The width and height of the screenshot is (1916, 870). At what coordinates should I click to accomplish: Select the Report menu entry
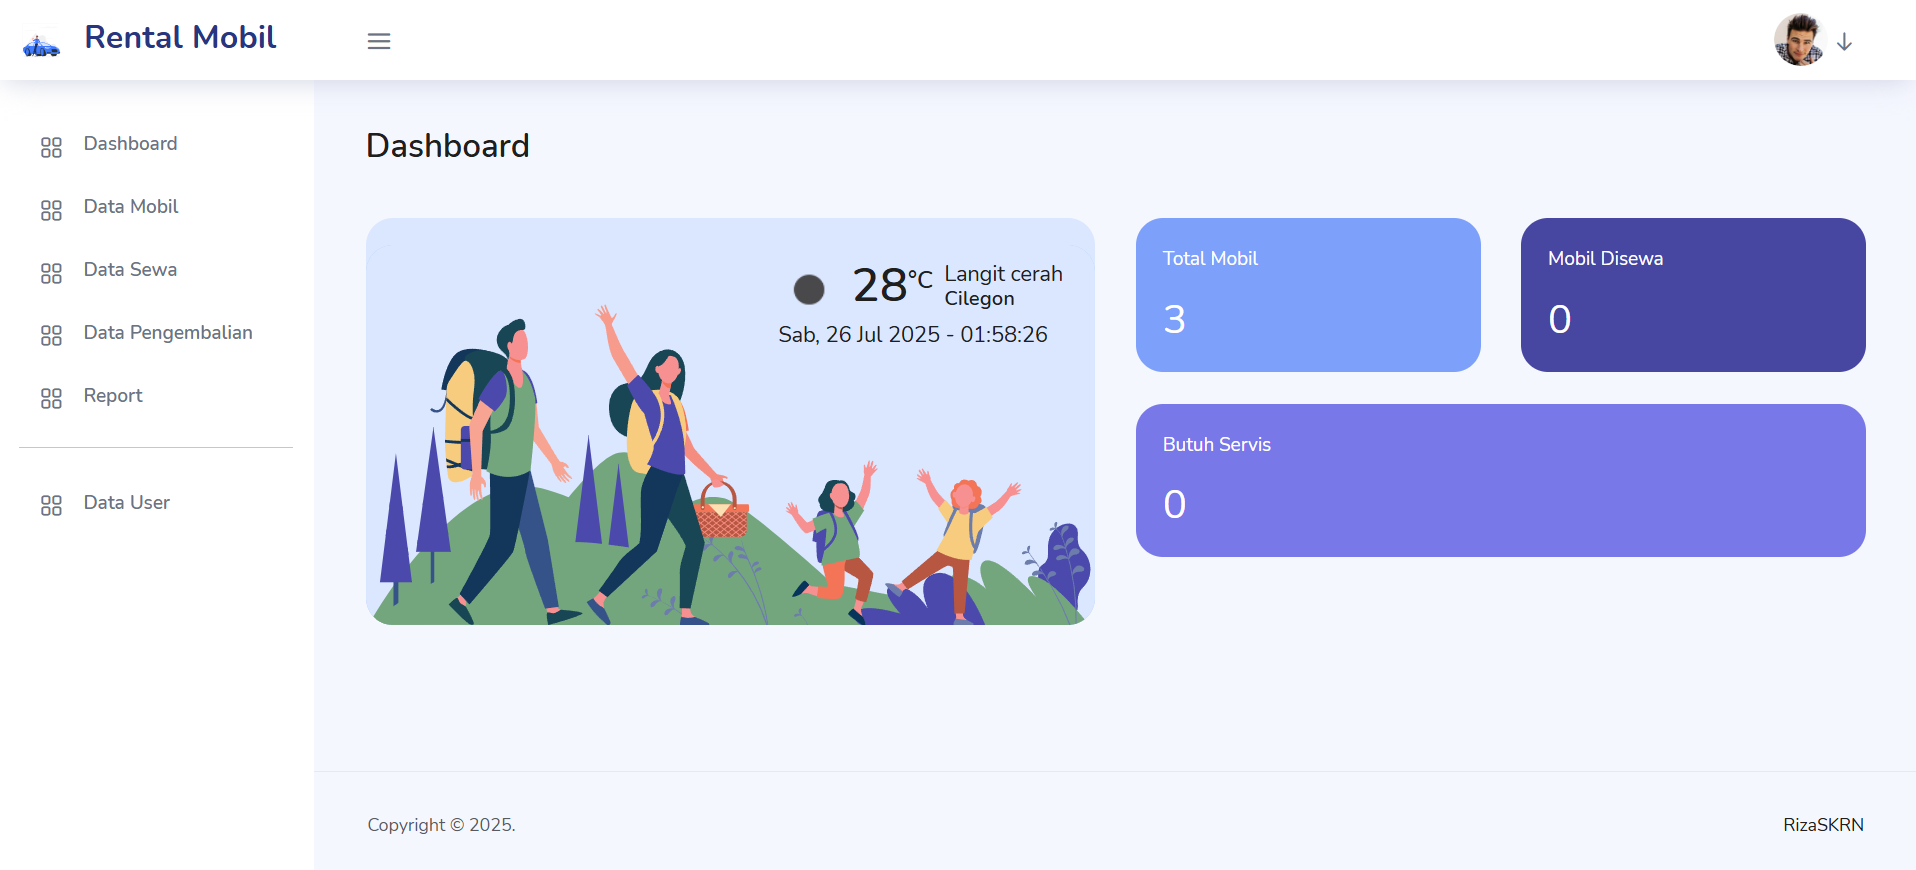coord(113,396)
